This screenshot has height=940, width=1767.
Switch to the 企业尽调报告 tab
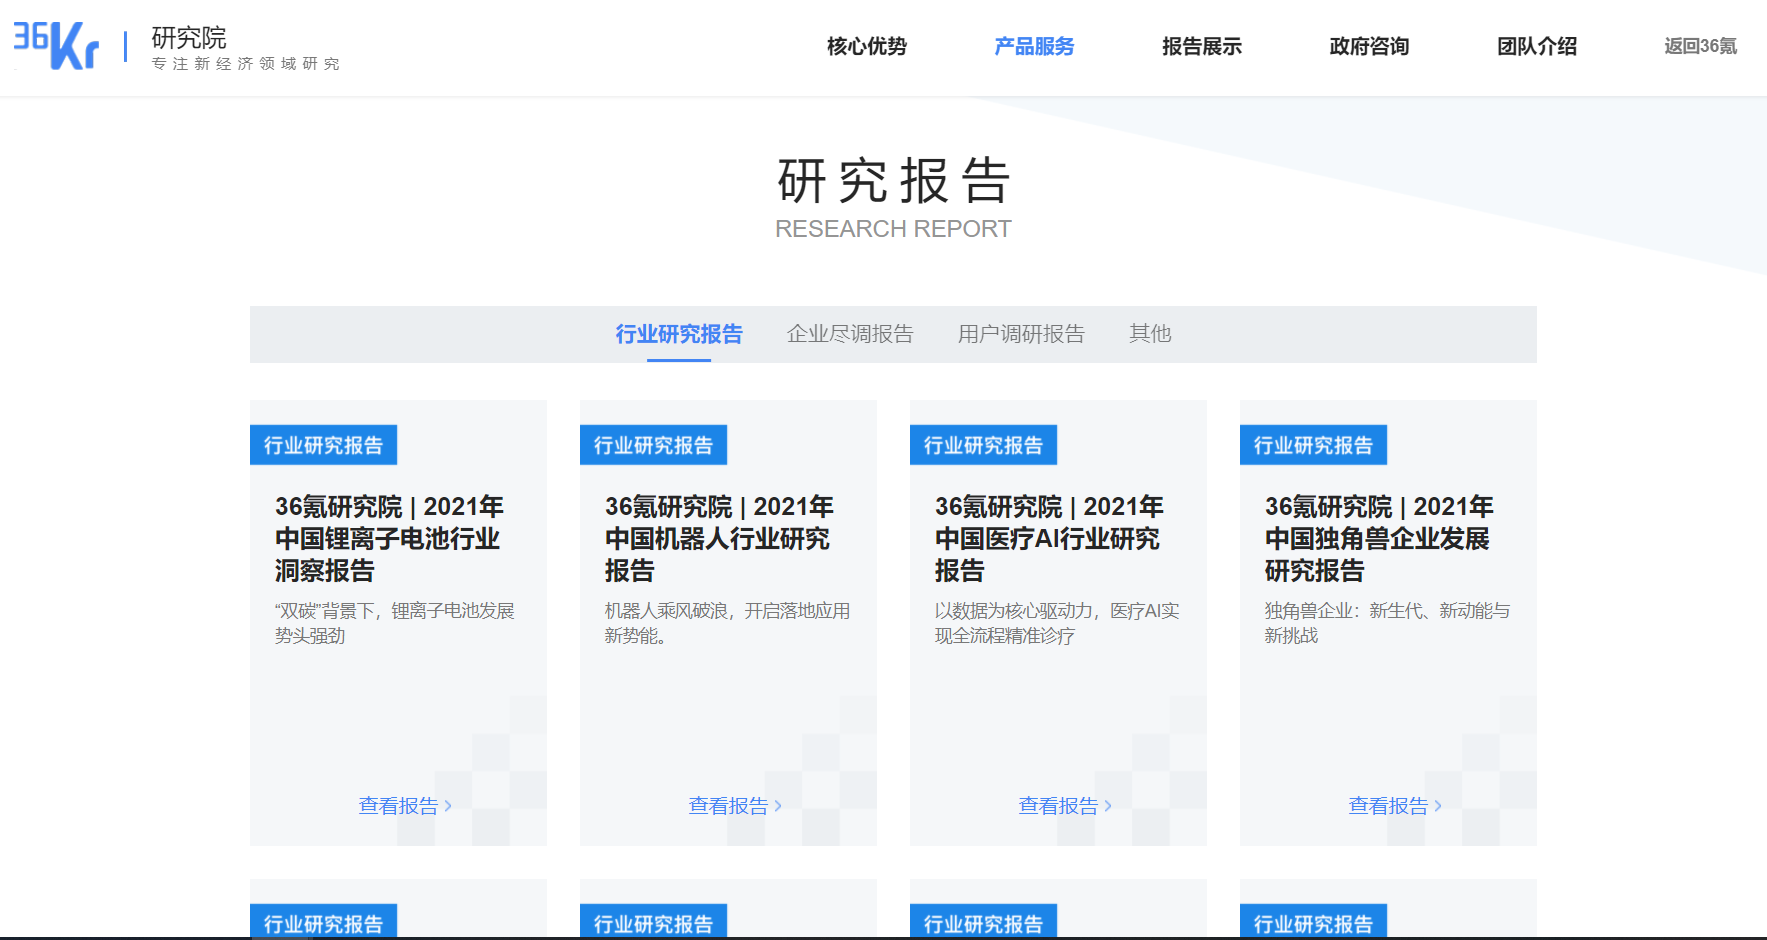click(850, 334)
